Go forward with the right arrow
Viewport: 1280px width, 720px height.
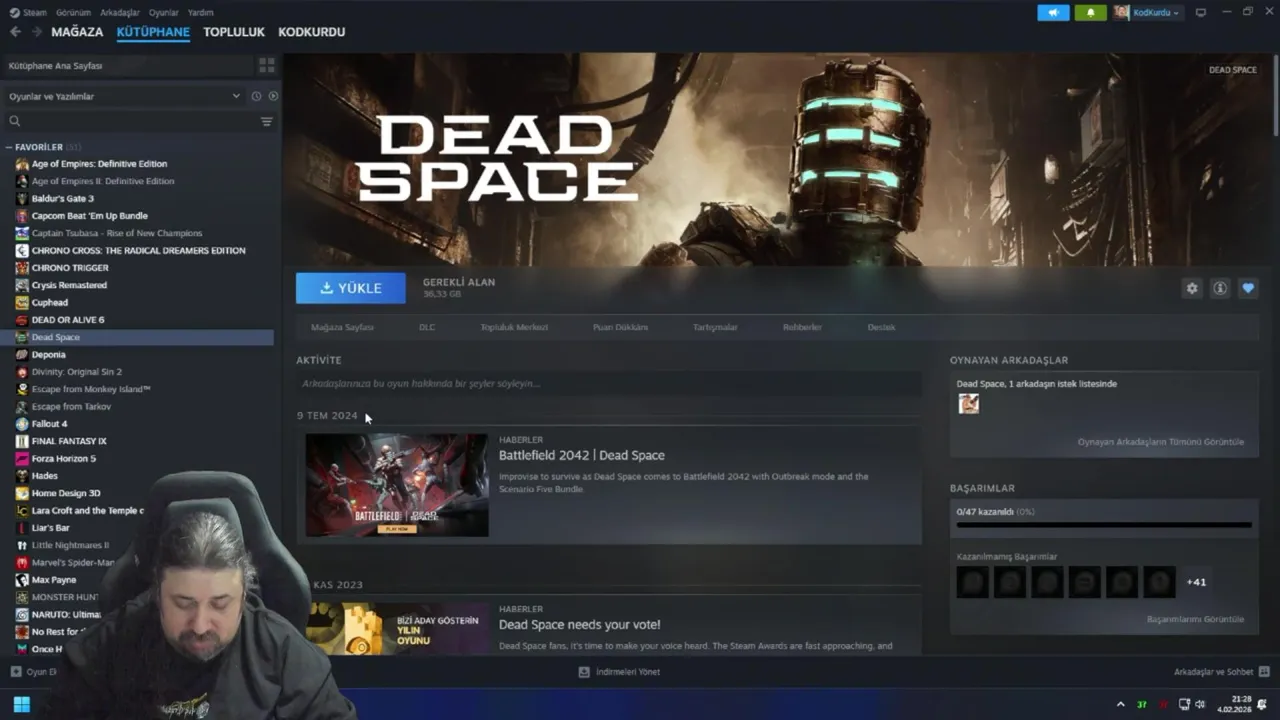[x=37, y=32]
